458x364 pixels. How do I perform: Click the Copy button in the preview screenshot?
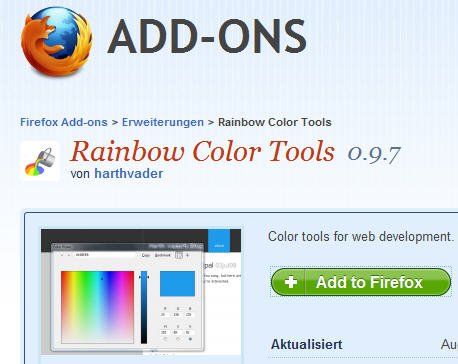[146, 255]
